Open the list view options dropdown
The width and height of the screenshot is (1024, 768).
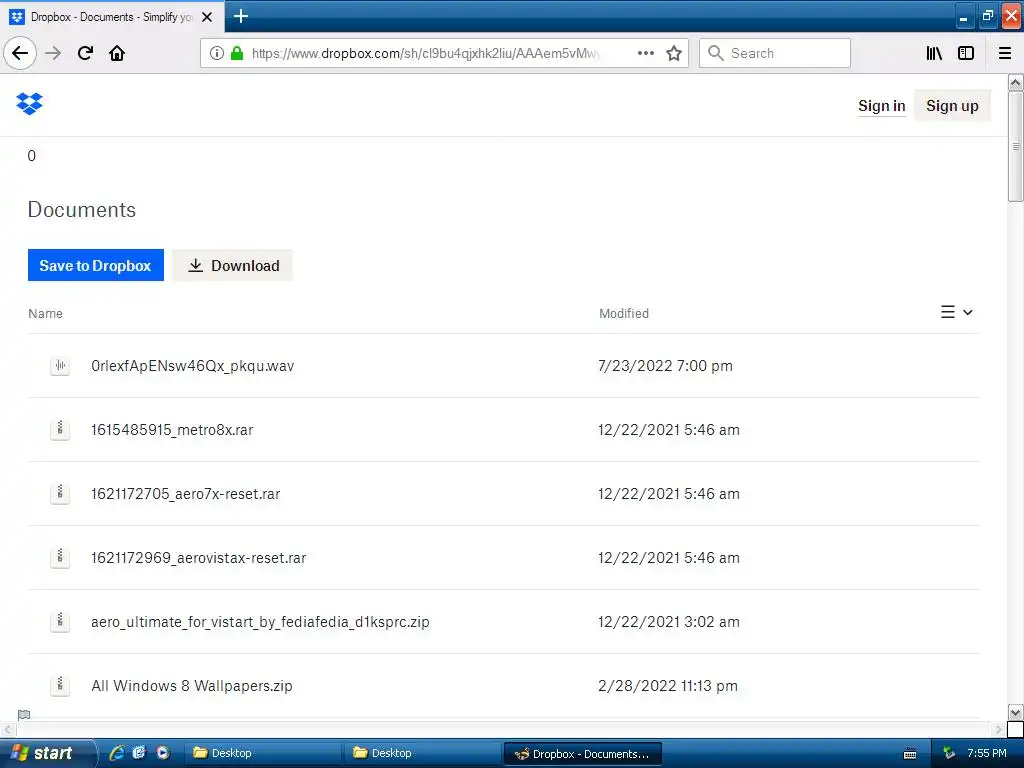click(957, 312)
